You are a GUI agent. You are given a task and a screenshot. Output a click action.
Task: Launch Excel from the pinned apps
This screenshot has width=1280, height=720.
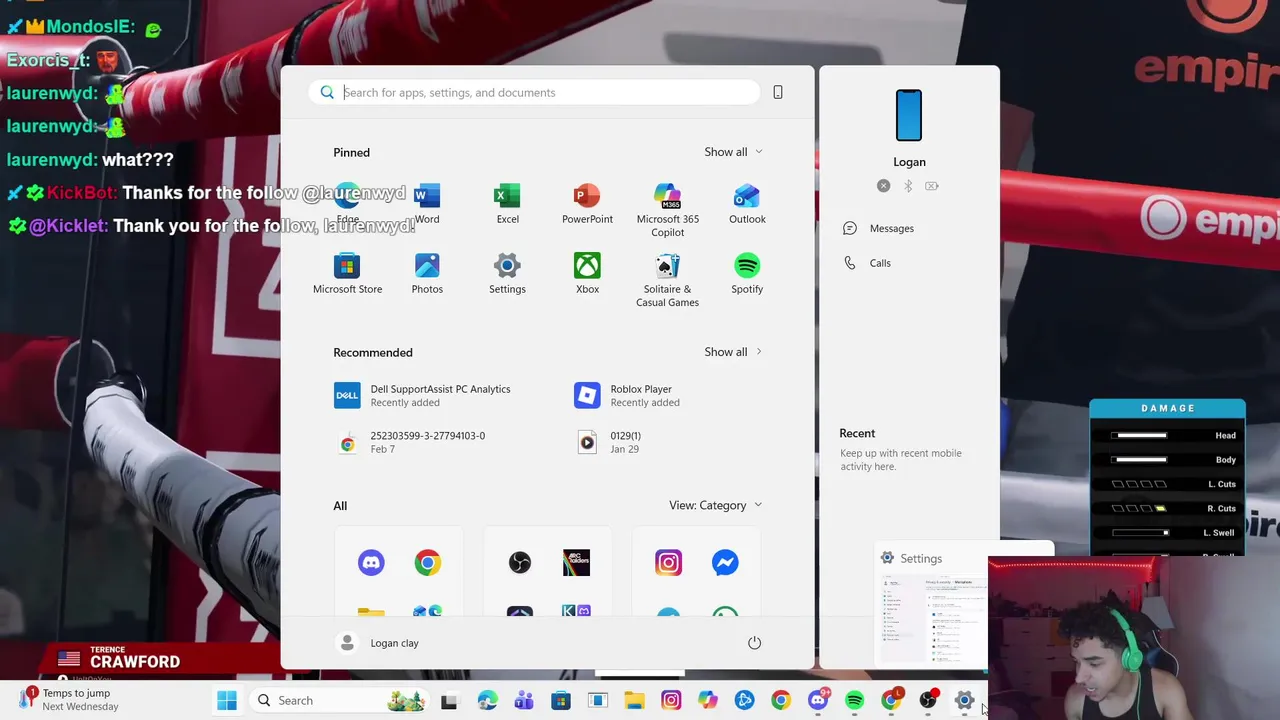tap(507, 204)
